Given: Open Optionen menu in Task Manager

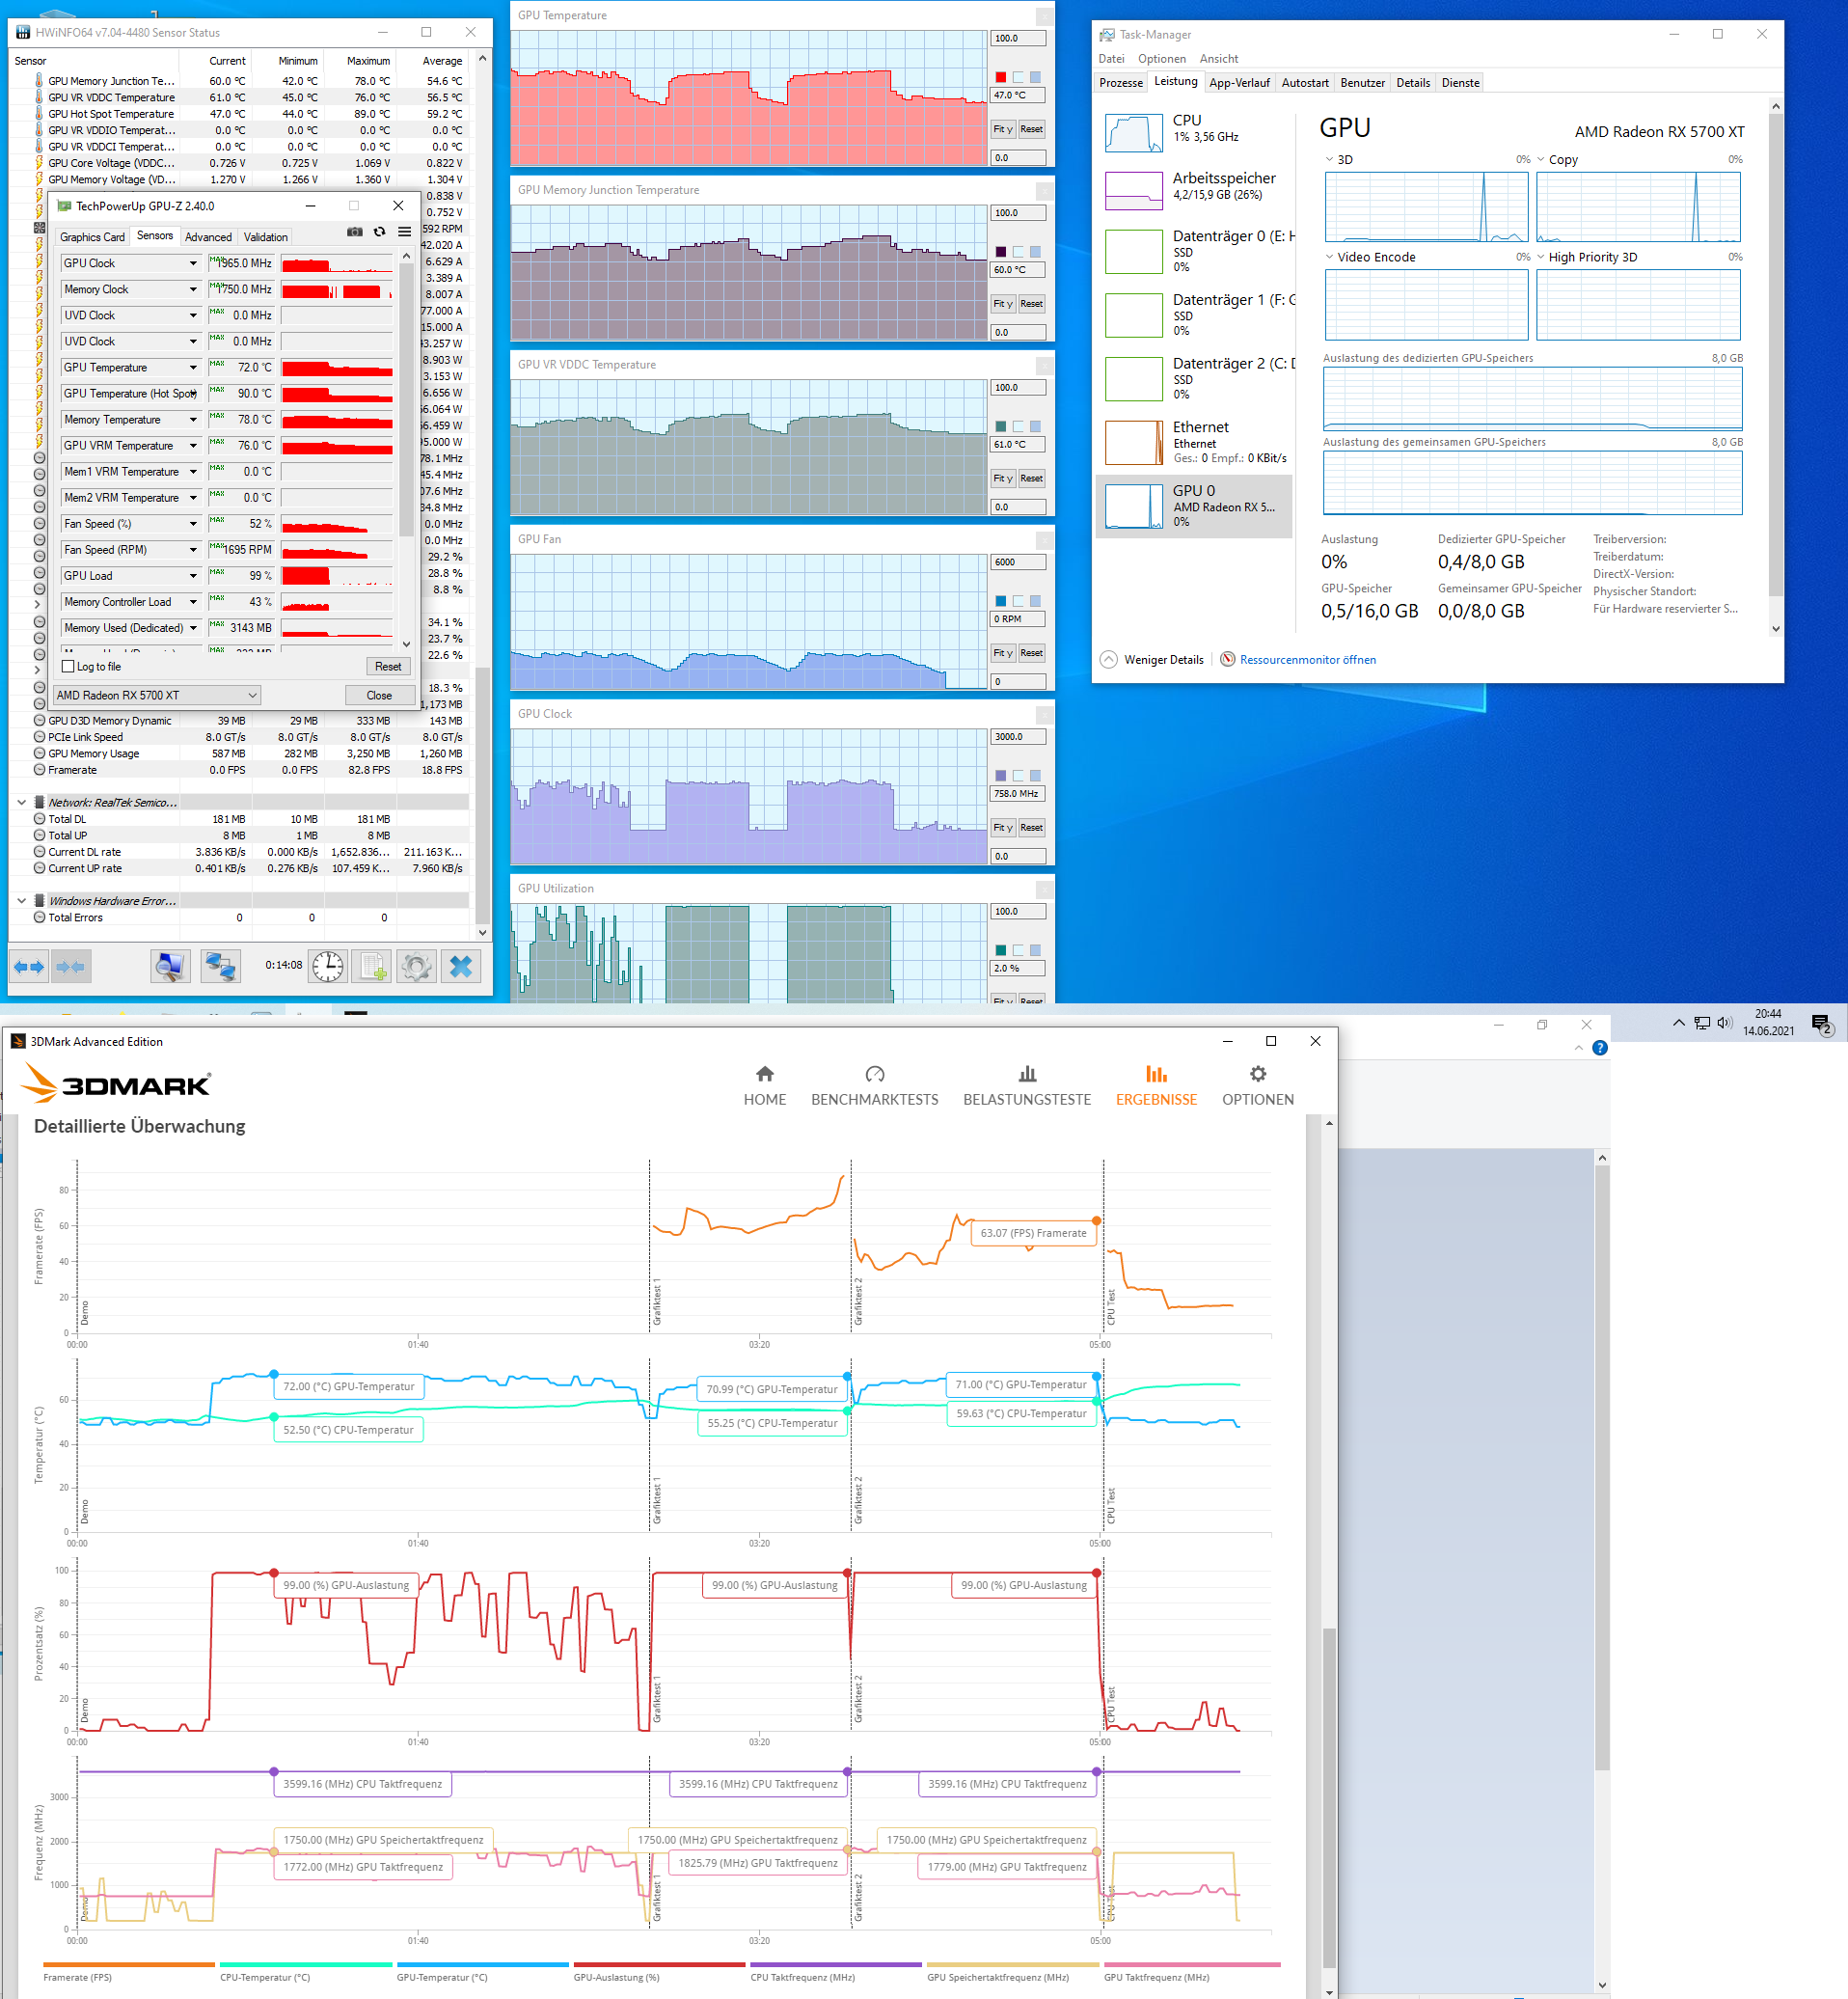Looking at the screenshot, I should (x=1162, y=59).
